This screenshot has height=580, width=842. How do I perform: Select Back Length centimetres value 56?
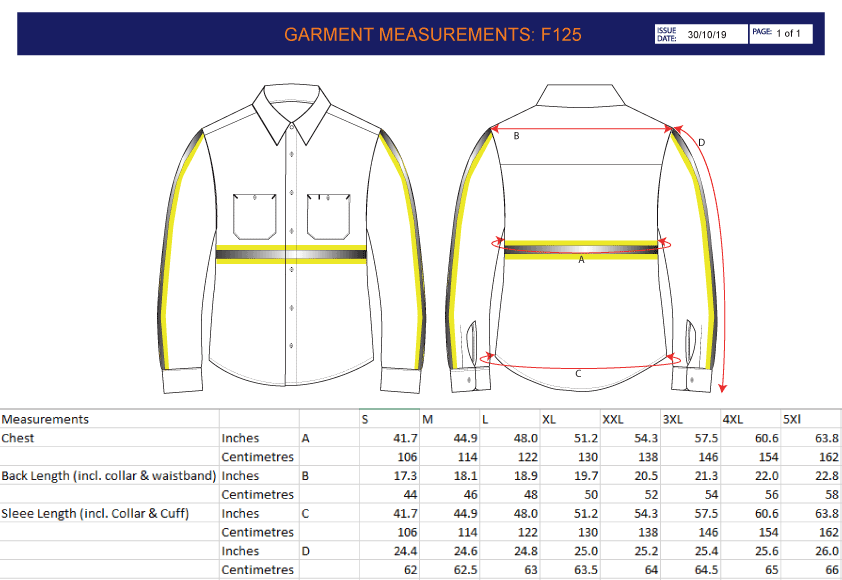[x=771, y=494]
